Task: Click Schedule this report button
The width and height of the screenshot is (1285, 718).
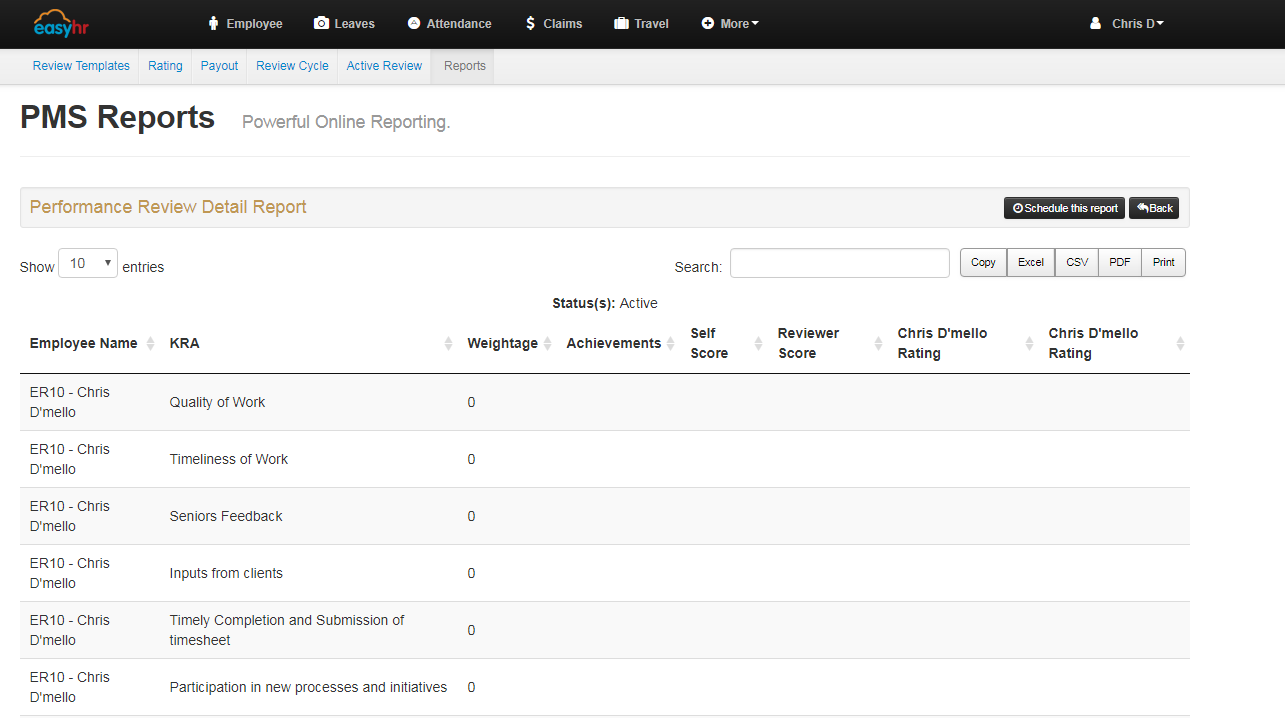Action: point(1064,208)
